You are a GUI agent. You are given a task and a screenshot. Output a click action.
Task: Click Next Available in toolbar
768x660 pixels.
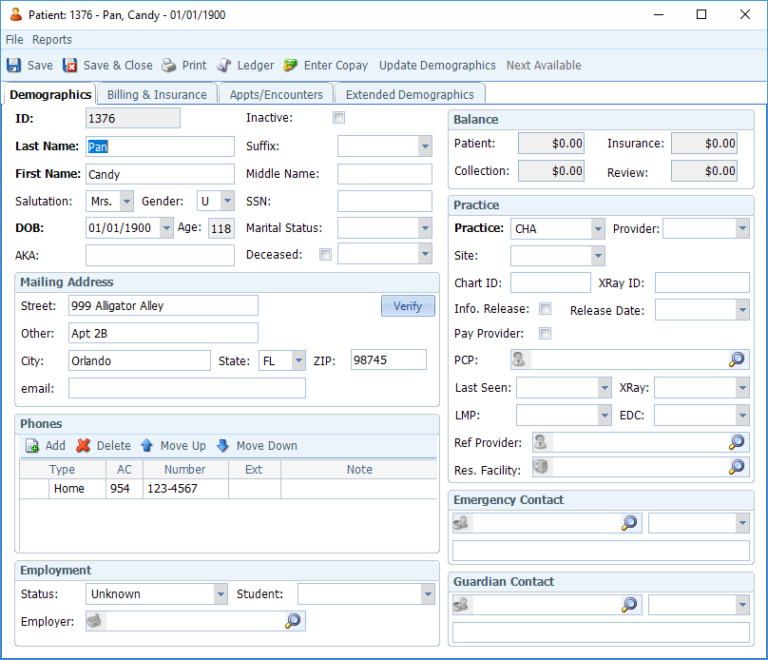click(544, 65)
